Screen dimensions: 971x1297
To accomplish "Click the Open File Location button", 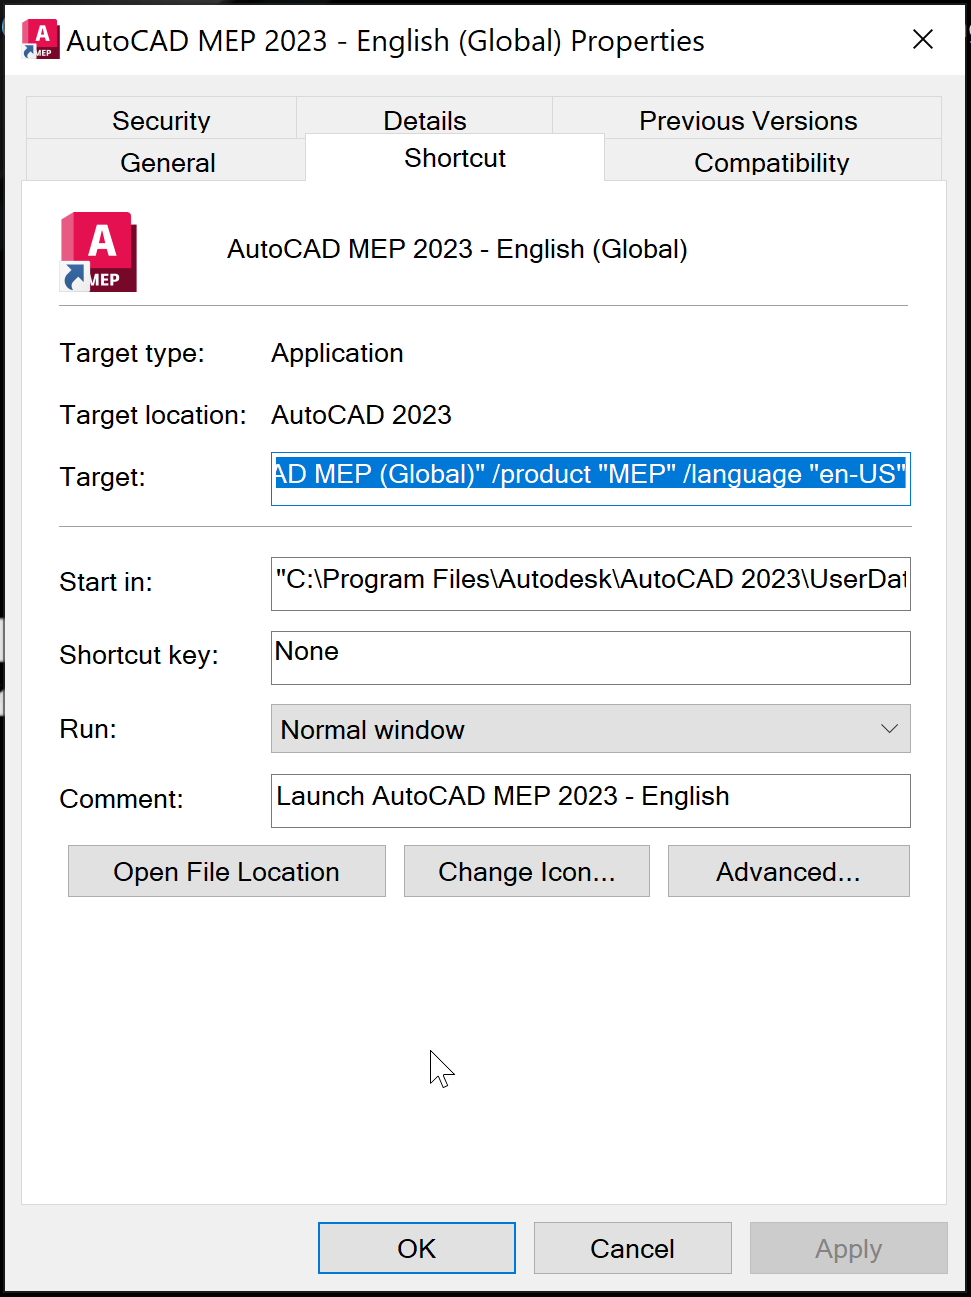I will (x=227, y=871).
